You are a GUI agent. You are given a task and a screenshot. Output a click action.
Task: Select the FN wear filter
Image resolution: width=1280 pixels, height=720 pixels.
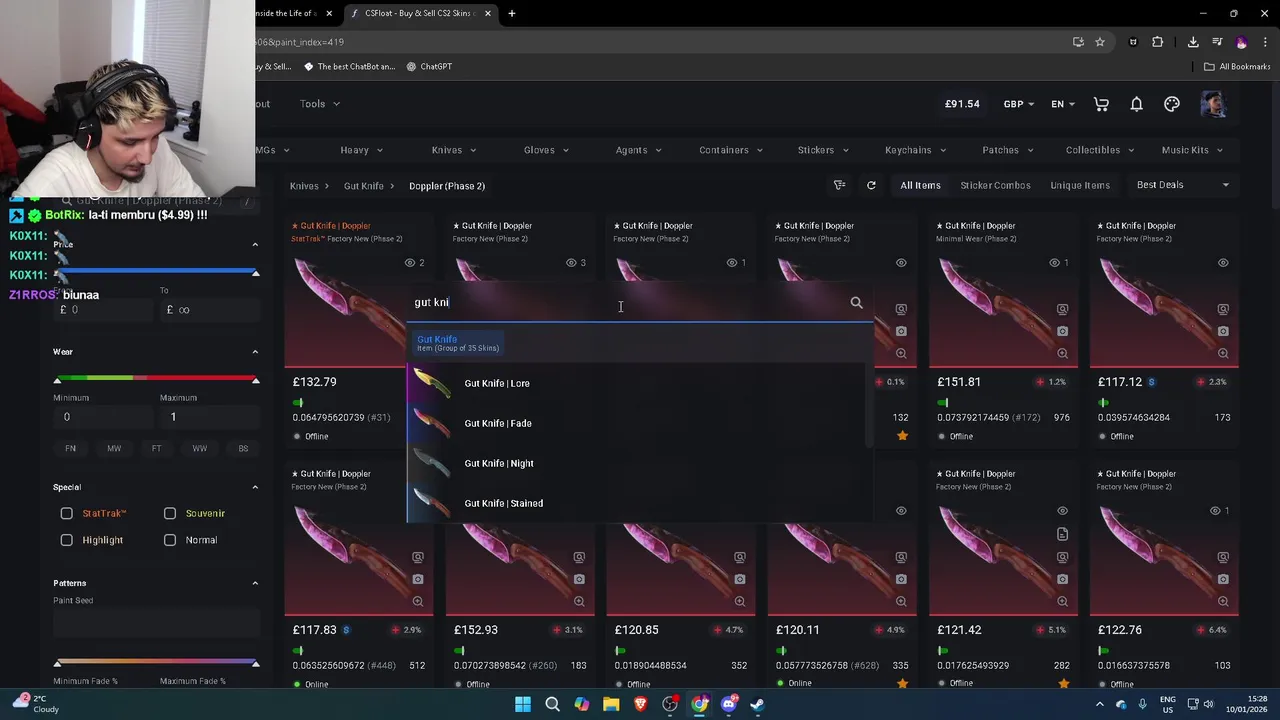pyautogui.click(x=70, y=448)
